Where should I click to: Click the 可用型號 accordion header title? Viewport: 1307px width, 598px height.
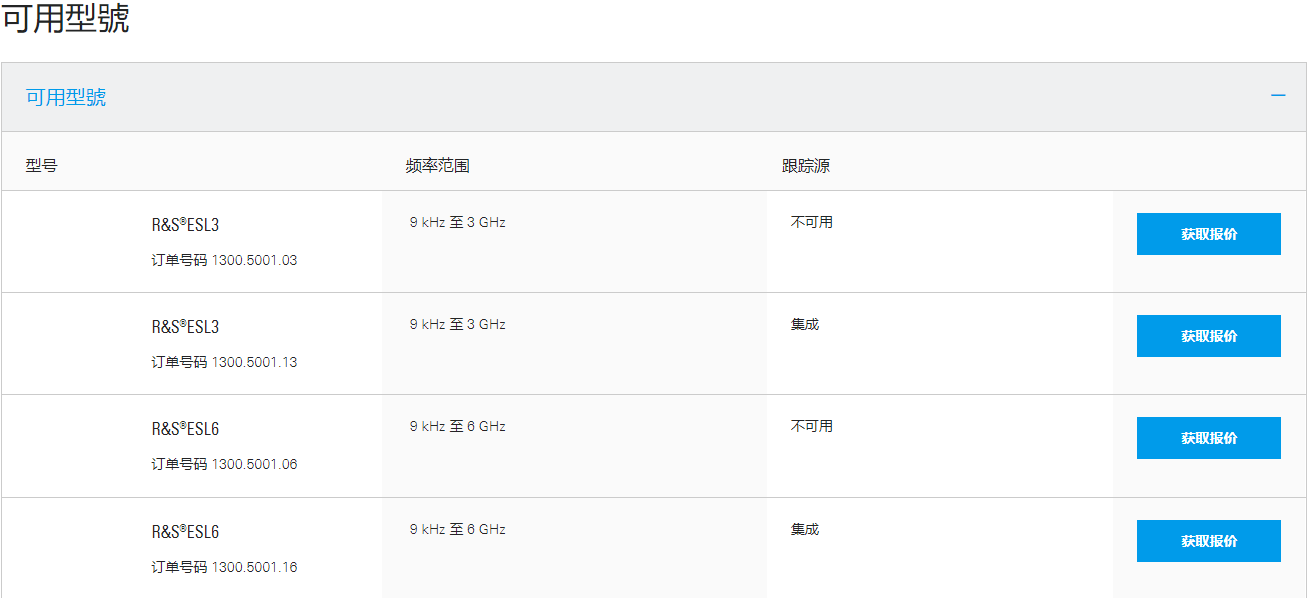click(66, 97)
